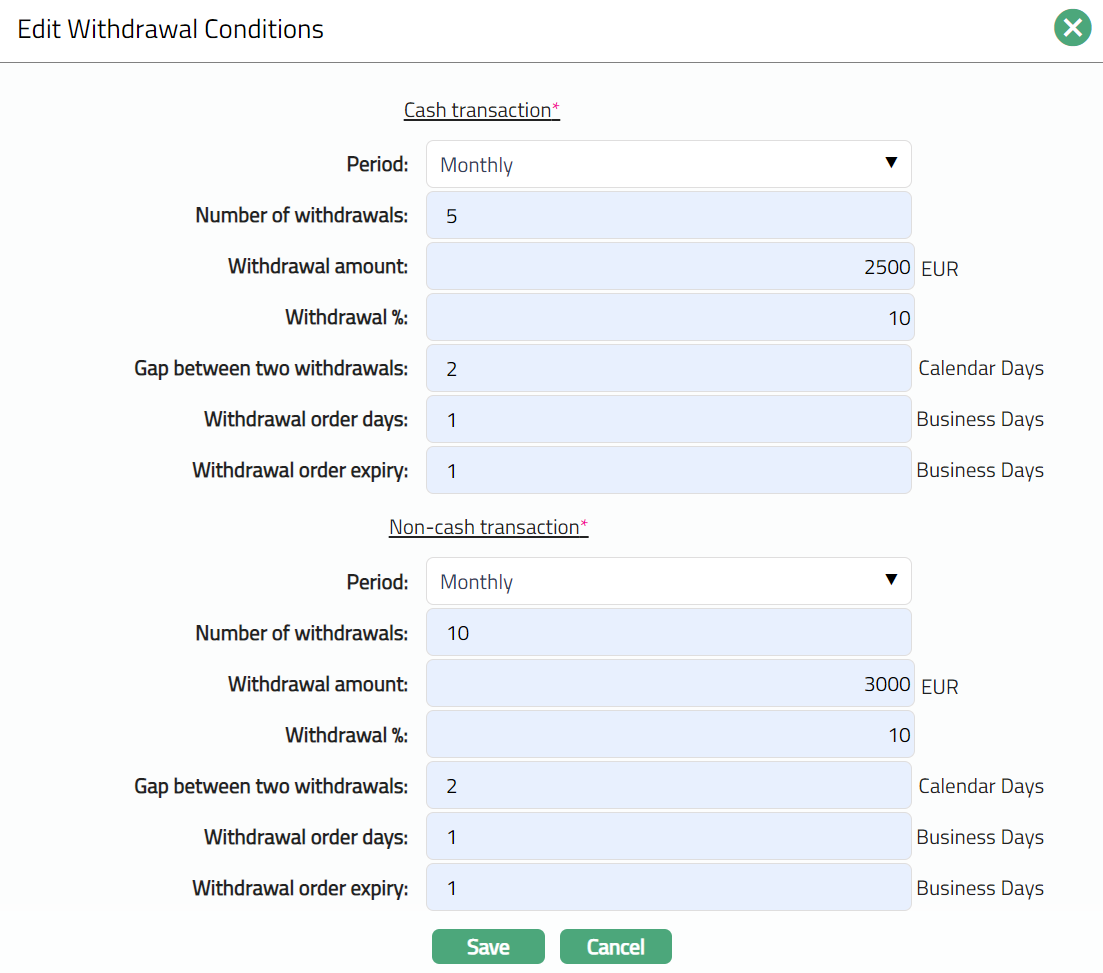1103x973 pixels.
Task: Focus the Non-cash Withdrawal amount field
Action: click(x=668, y=684)
